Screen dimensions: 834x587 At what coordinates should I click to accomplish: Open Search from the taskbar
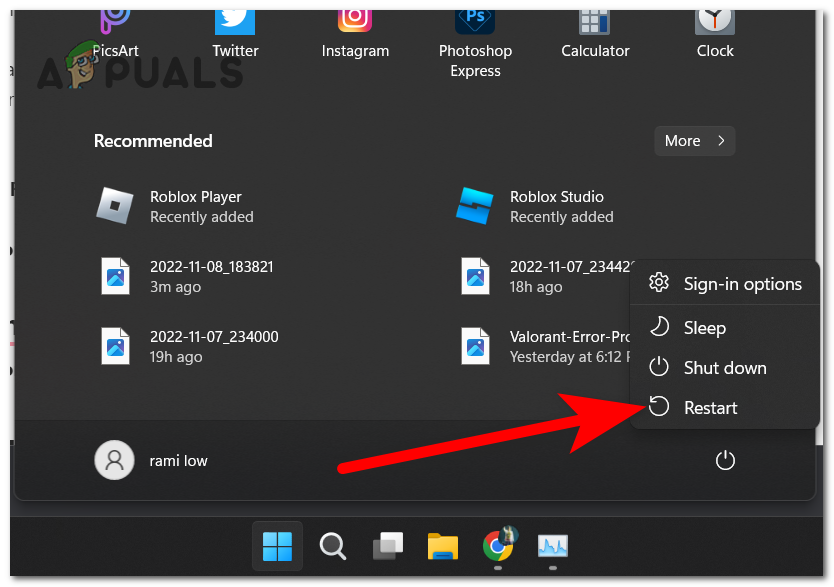tap(332, 546)
